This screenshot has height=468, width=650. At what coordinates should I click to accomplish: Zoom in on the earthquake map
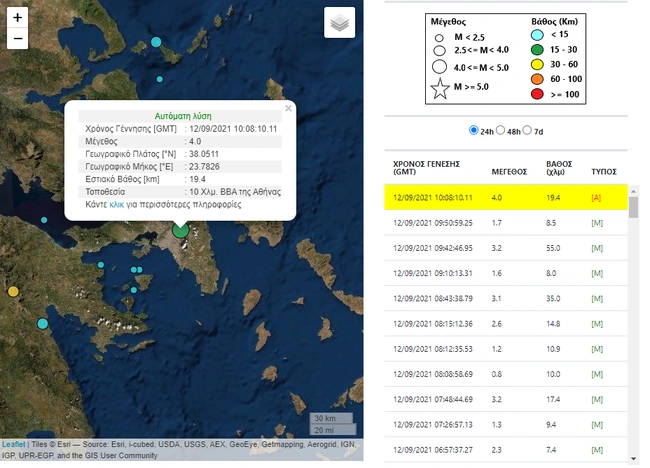17,18
